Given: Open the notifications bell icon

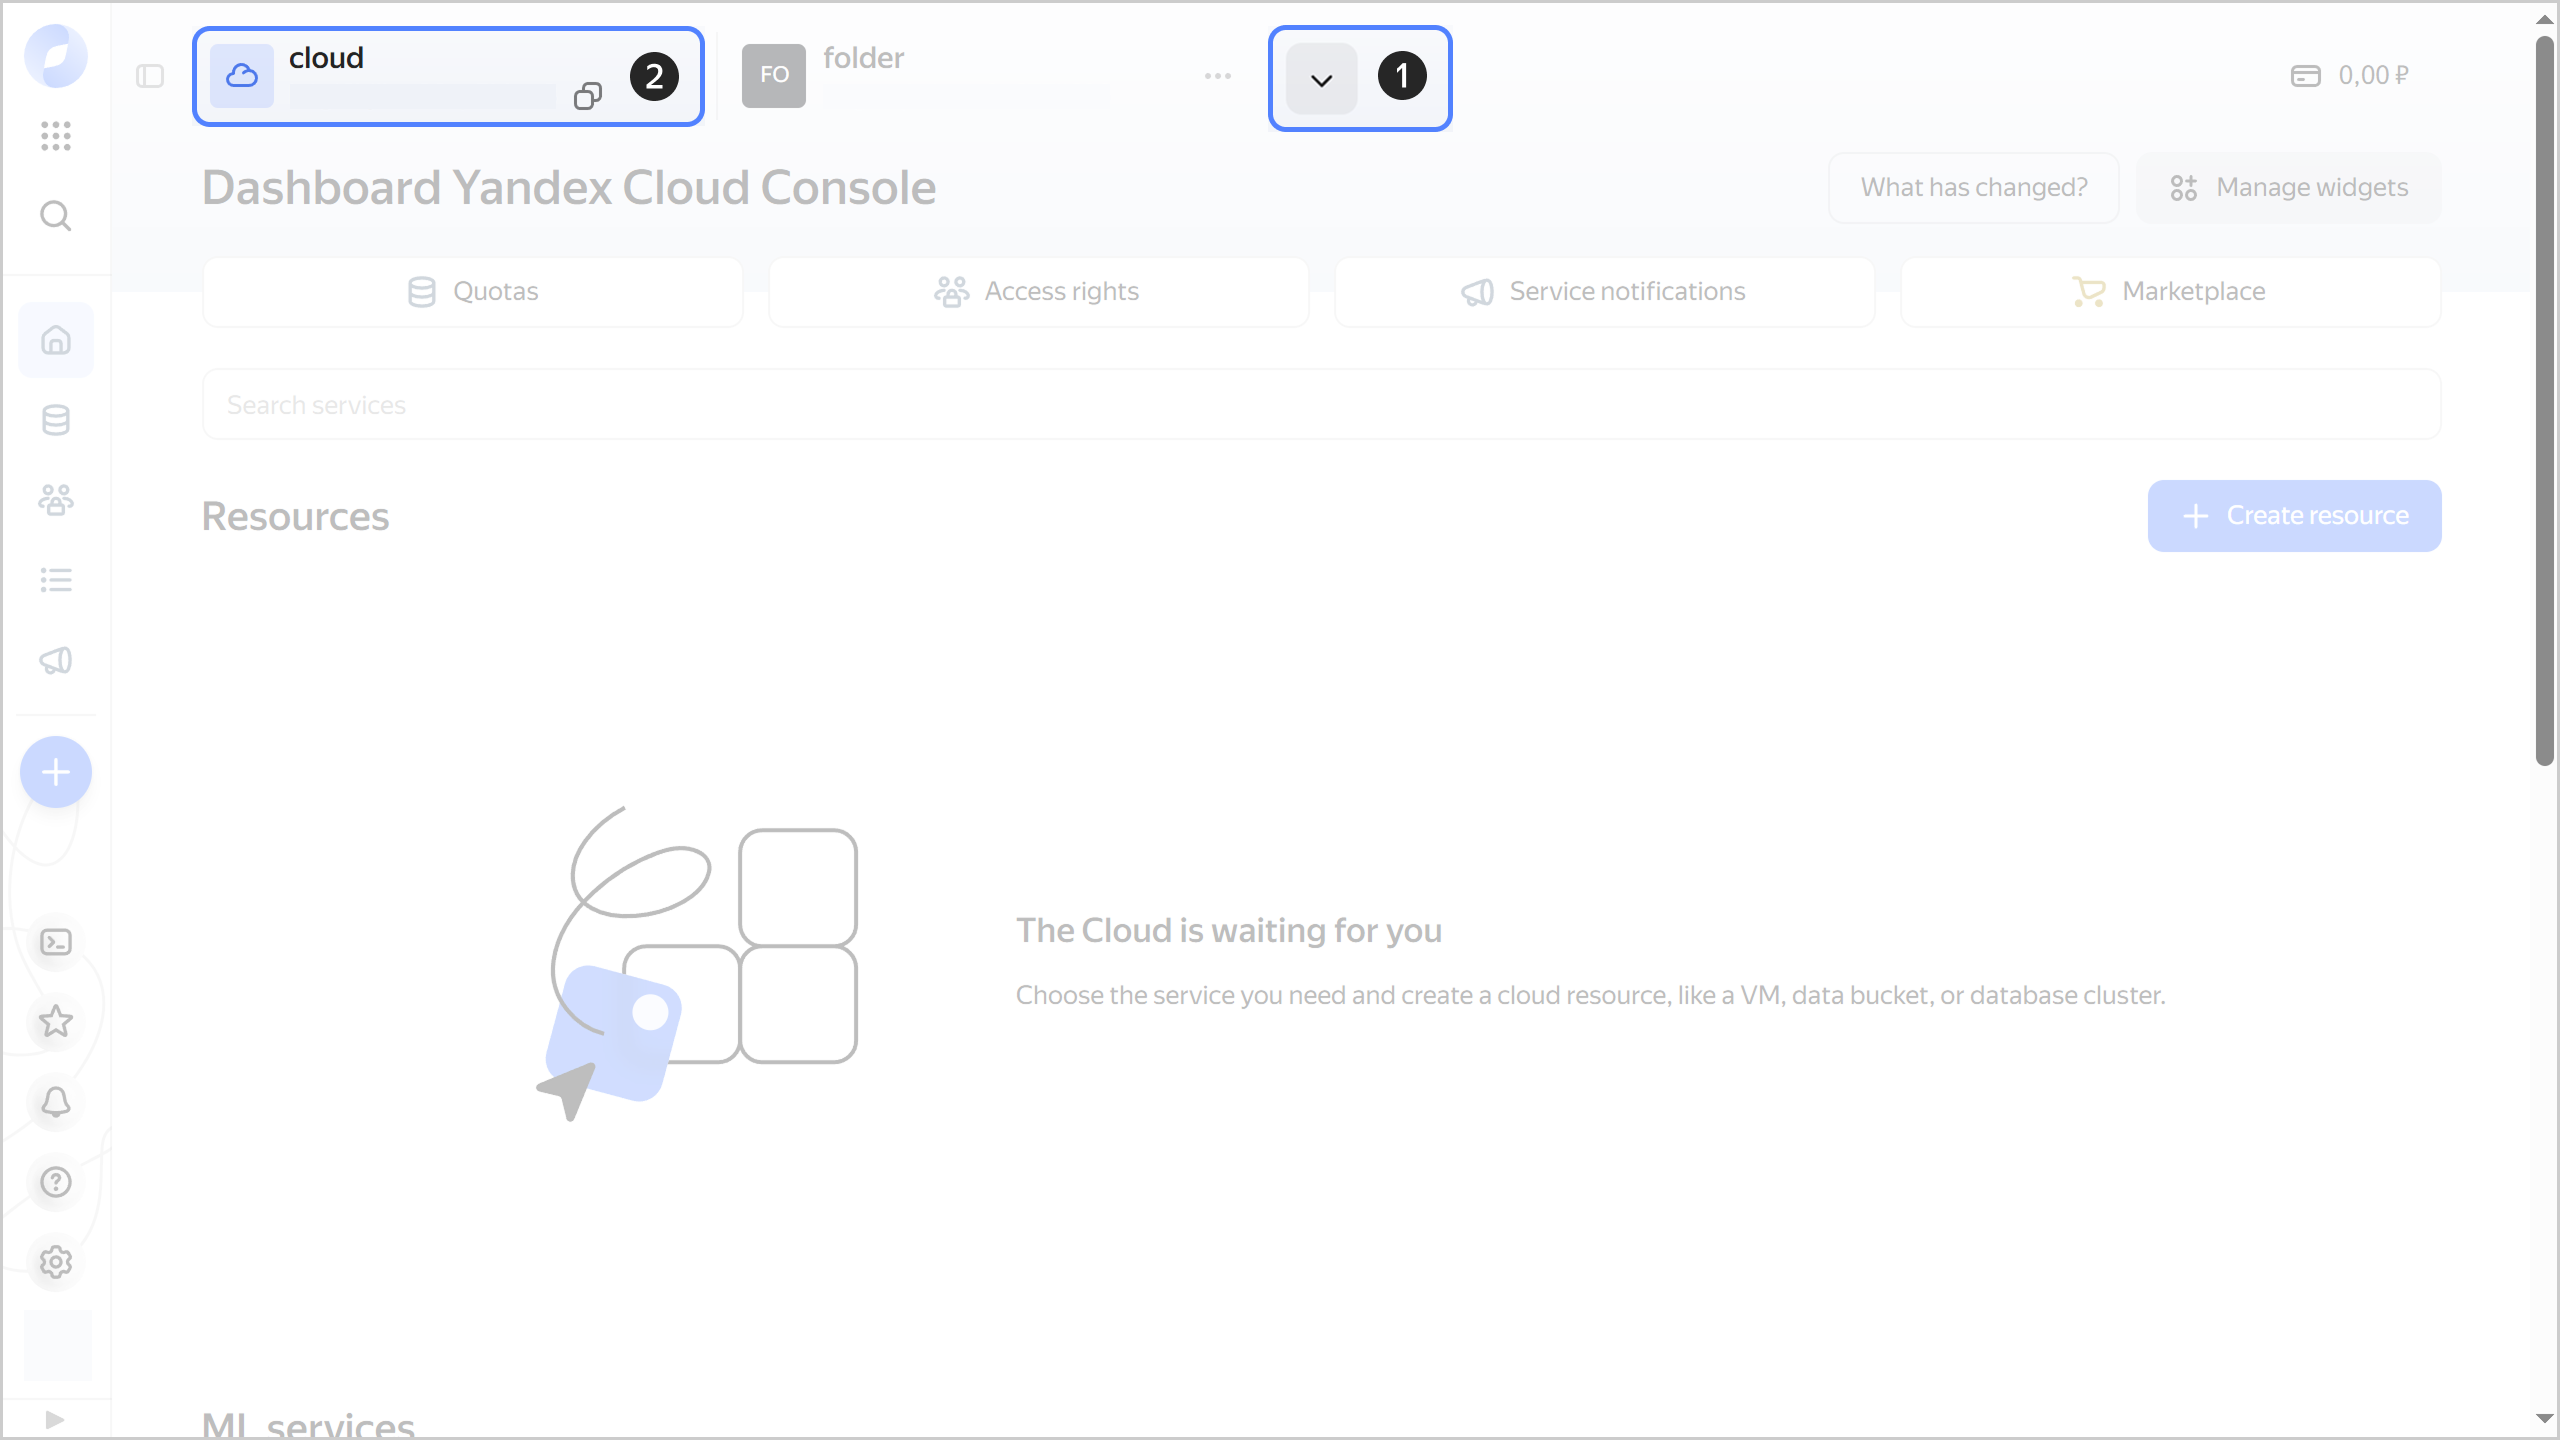Looking at the screenshot, I should tap(56, 1101).
